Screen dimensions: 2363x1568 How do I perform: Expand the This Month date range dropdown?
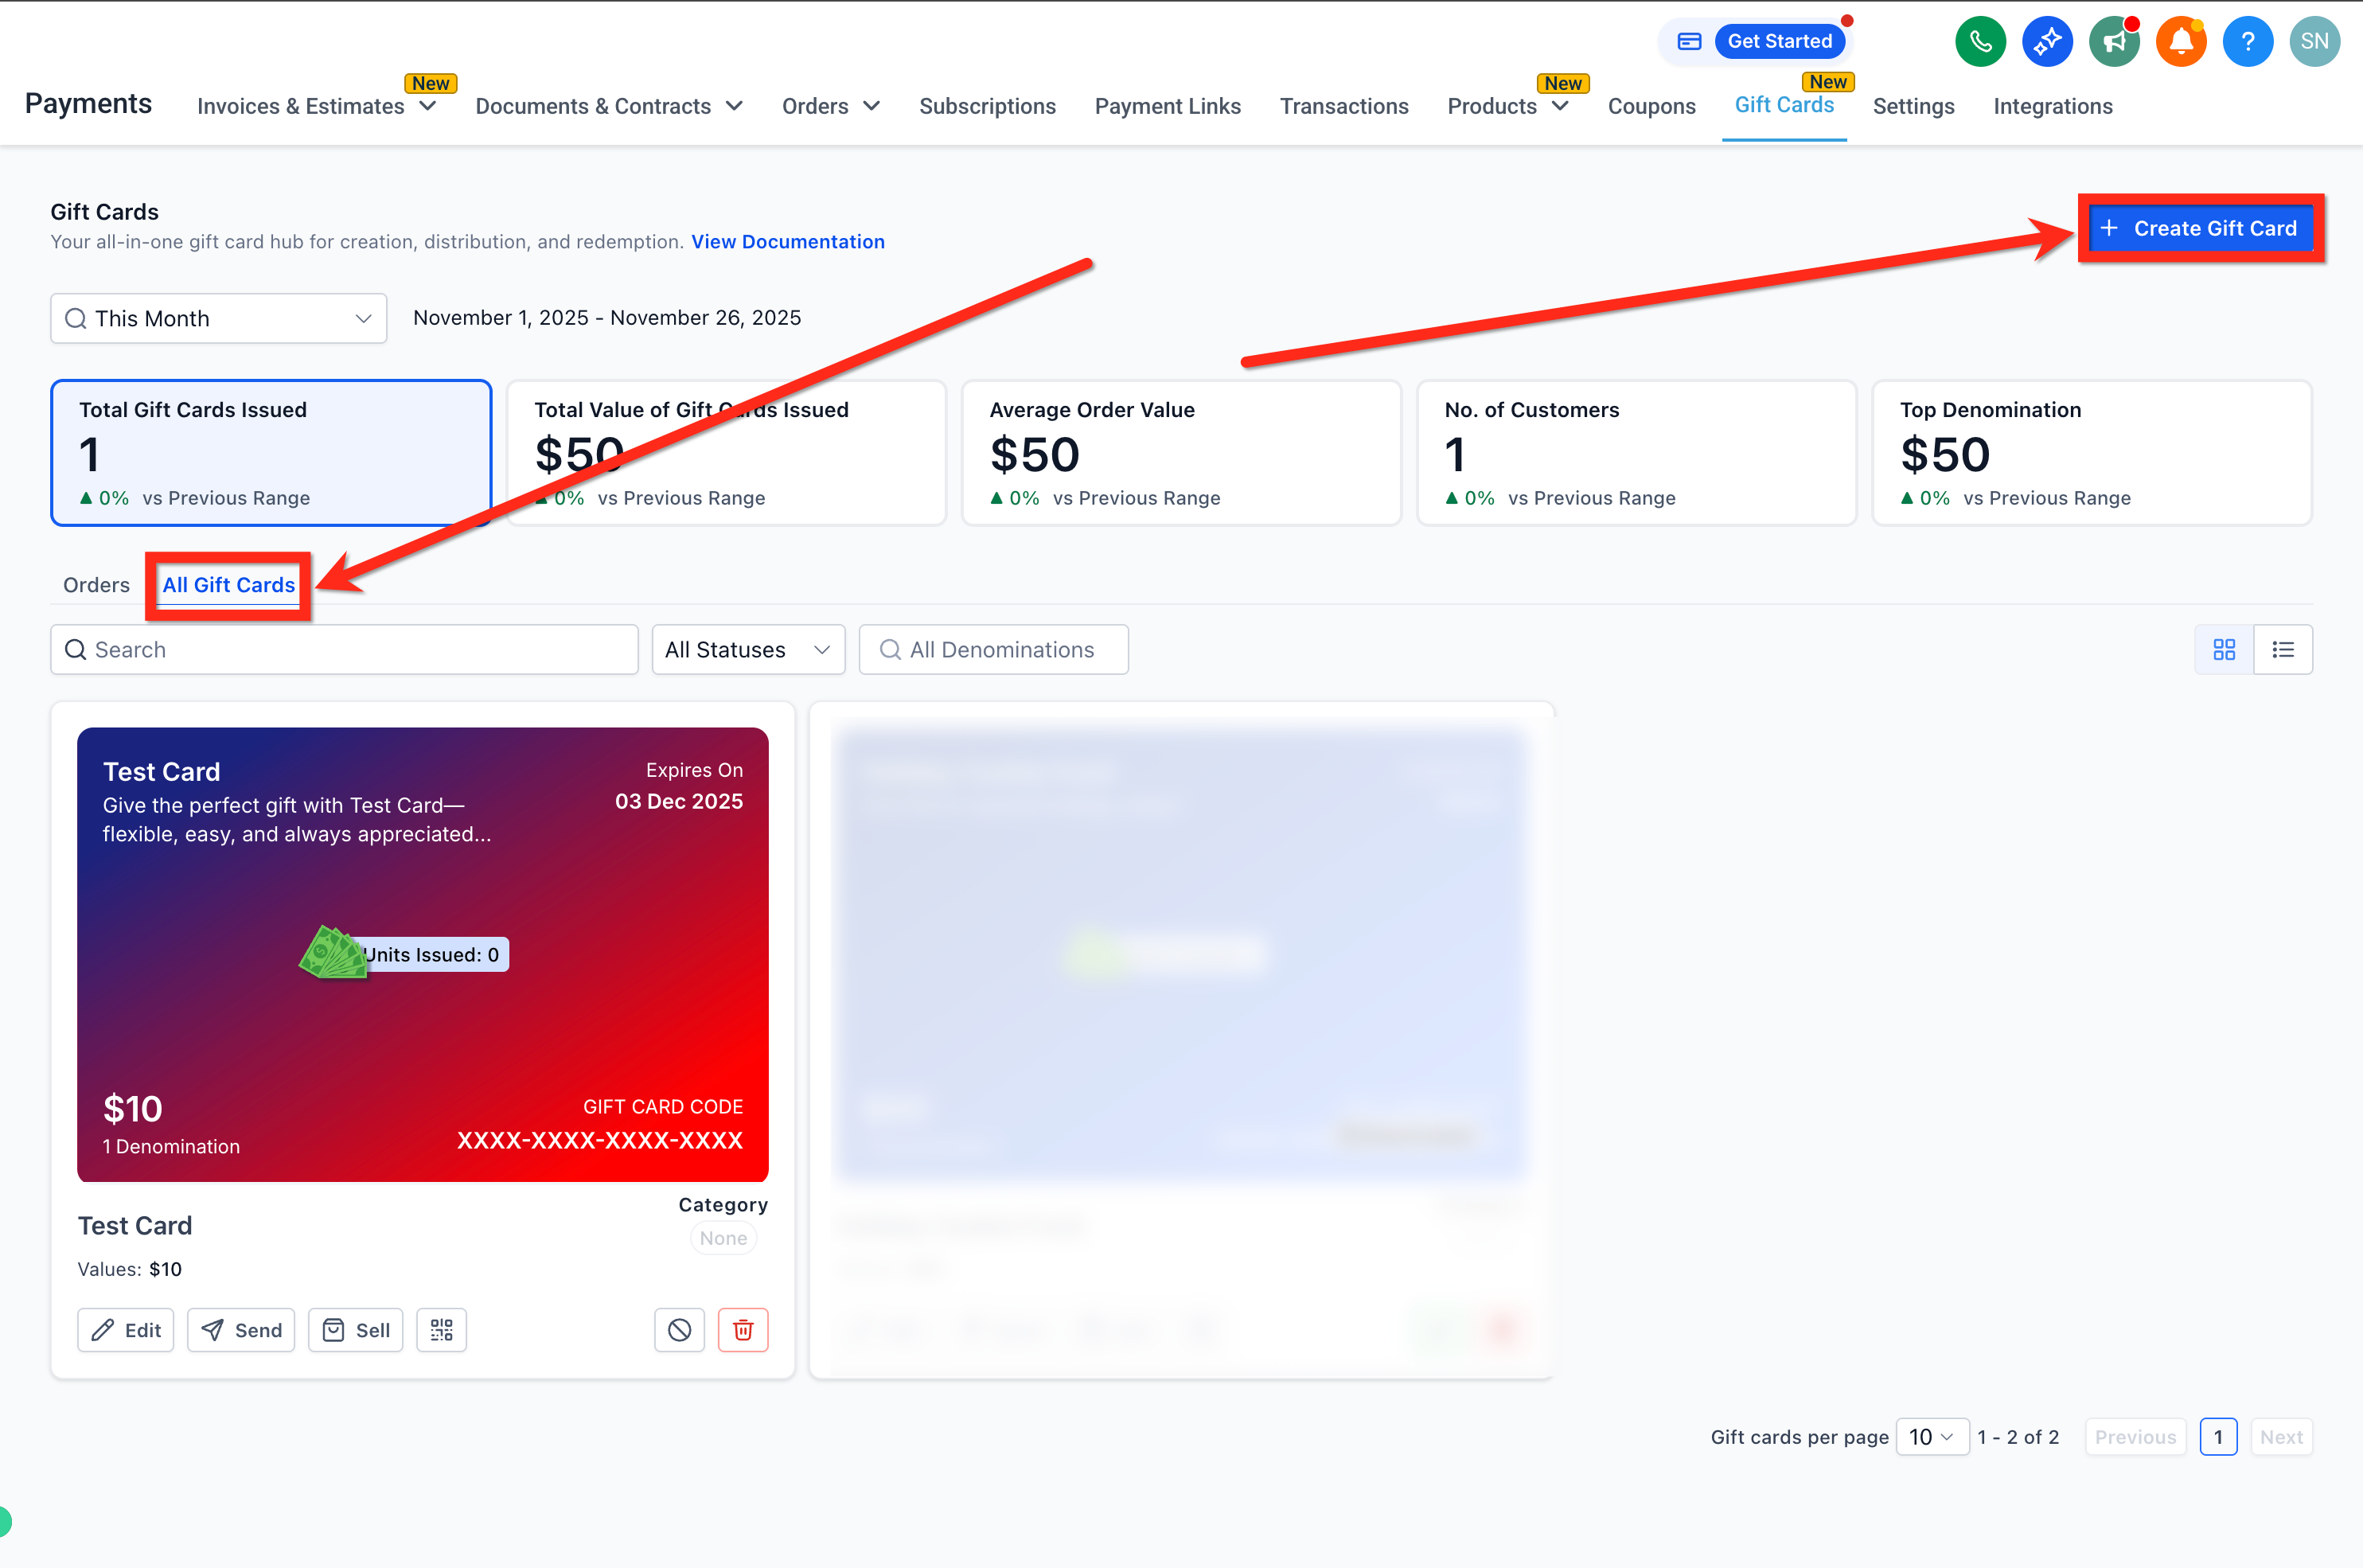[x=219, y=318]
